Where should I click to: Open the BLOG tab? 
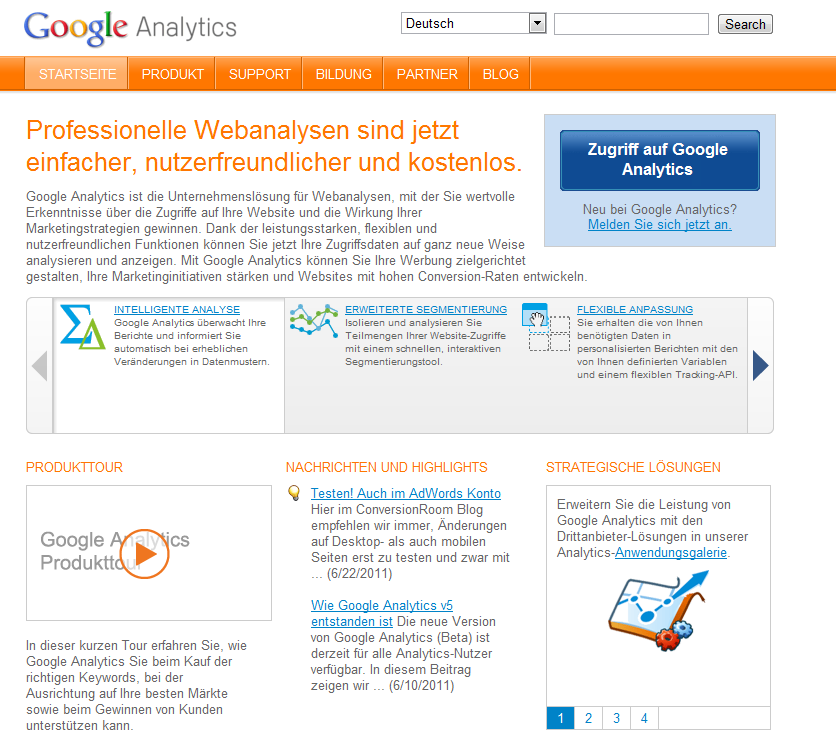point(501,74)
